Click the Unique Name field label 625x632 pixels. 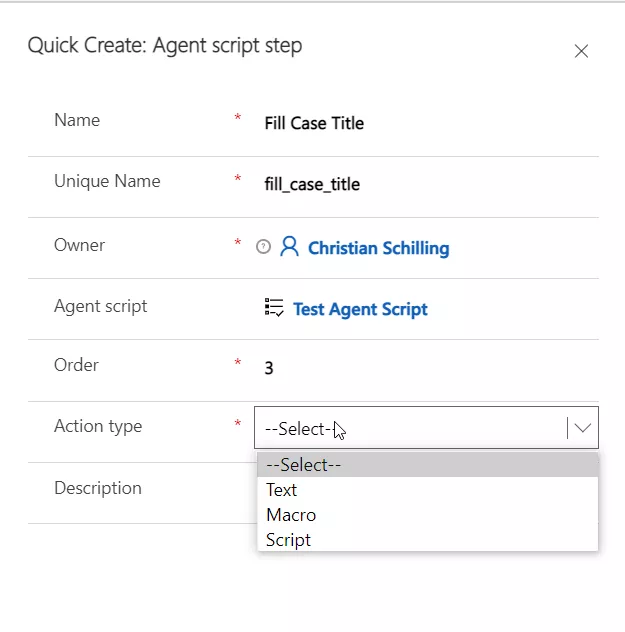(107, 181)
